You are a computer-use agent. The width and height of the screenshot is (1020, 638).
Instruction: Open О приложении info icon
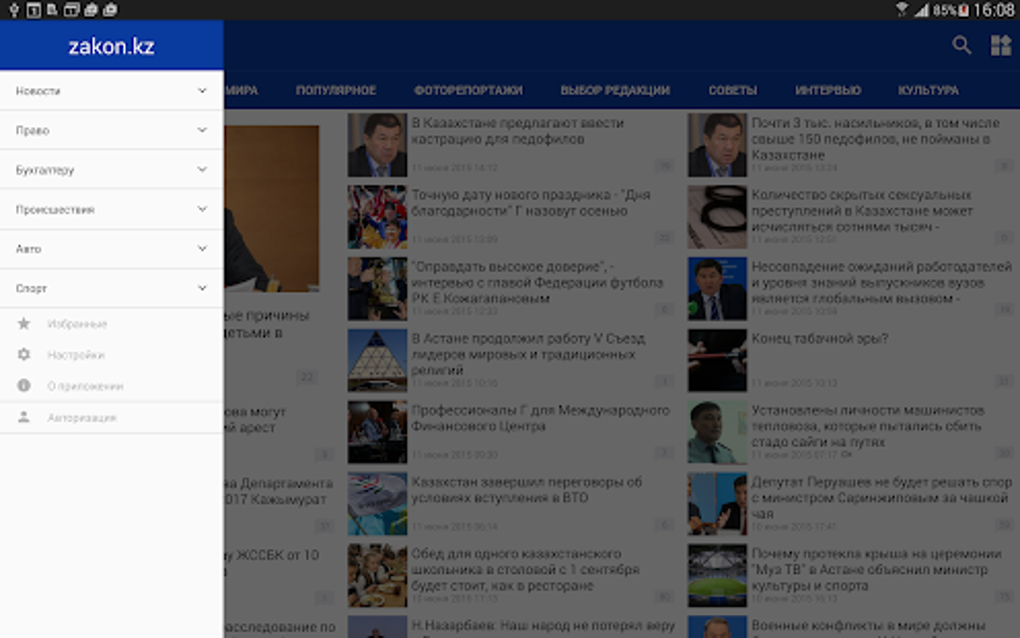[24, 386]
